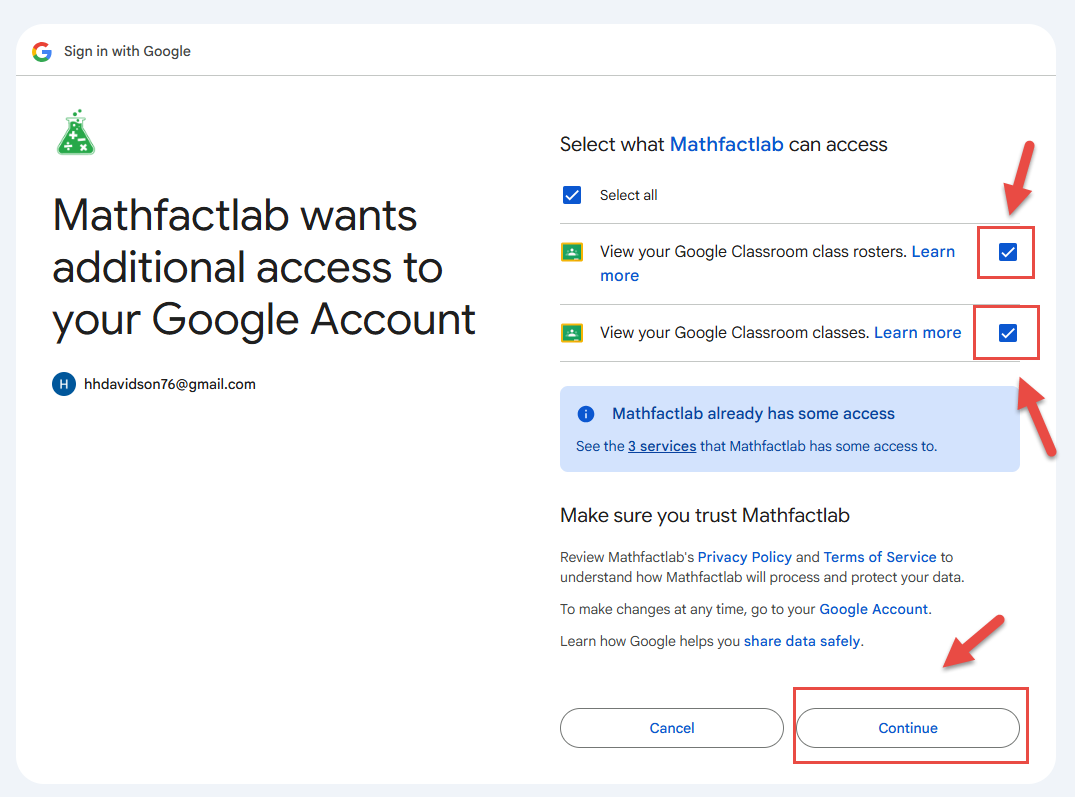Click the Mathfactlab green flask logo
The height and width of the screenshot is (797, 1075).
(x=76, y=132)
